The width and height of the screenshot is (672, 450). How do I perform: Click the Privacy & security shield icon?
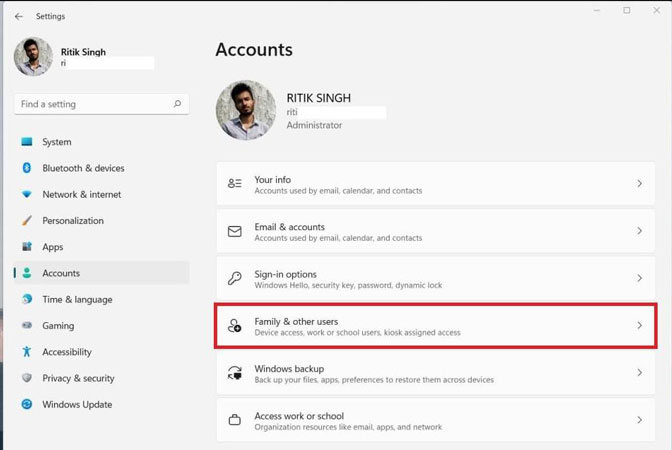click(27, 378)
